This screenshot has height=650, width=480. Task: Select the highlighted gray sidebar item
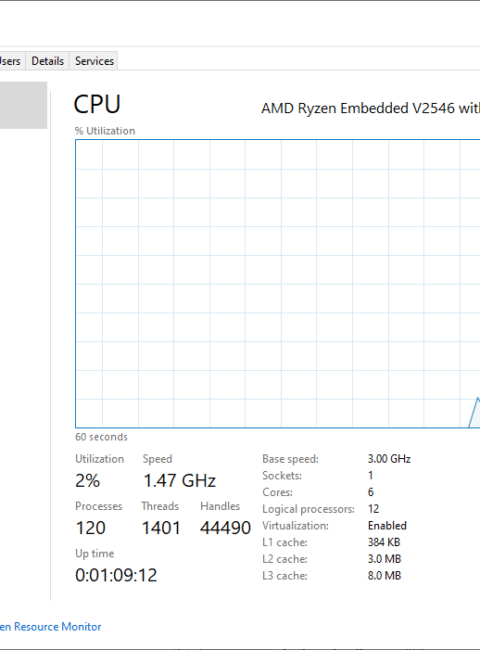click(23, 105)
